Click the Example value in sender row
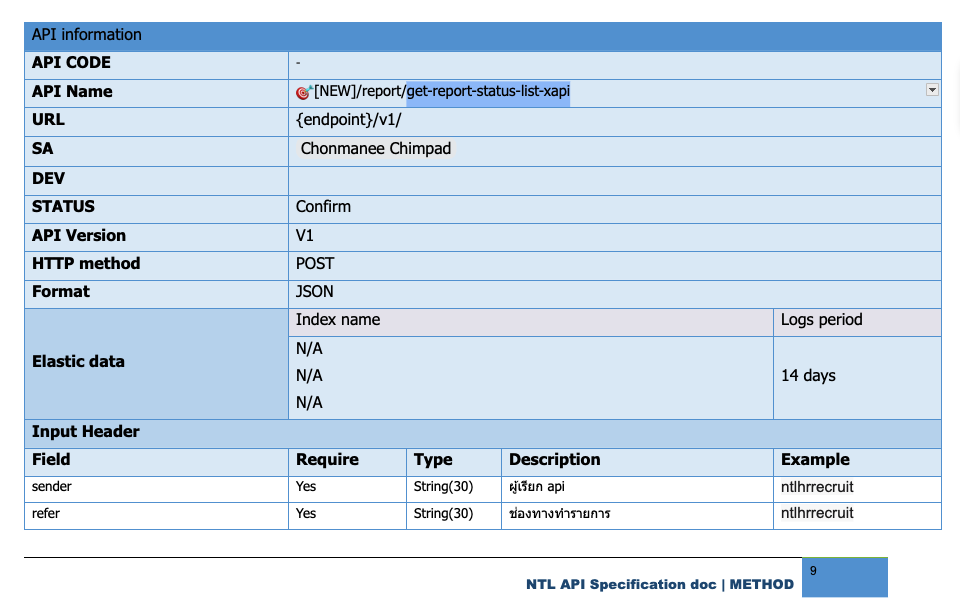 (817, 487)
